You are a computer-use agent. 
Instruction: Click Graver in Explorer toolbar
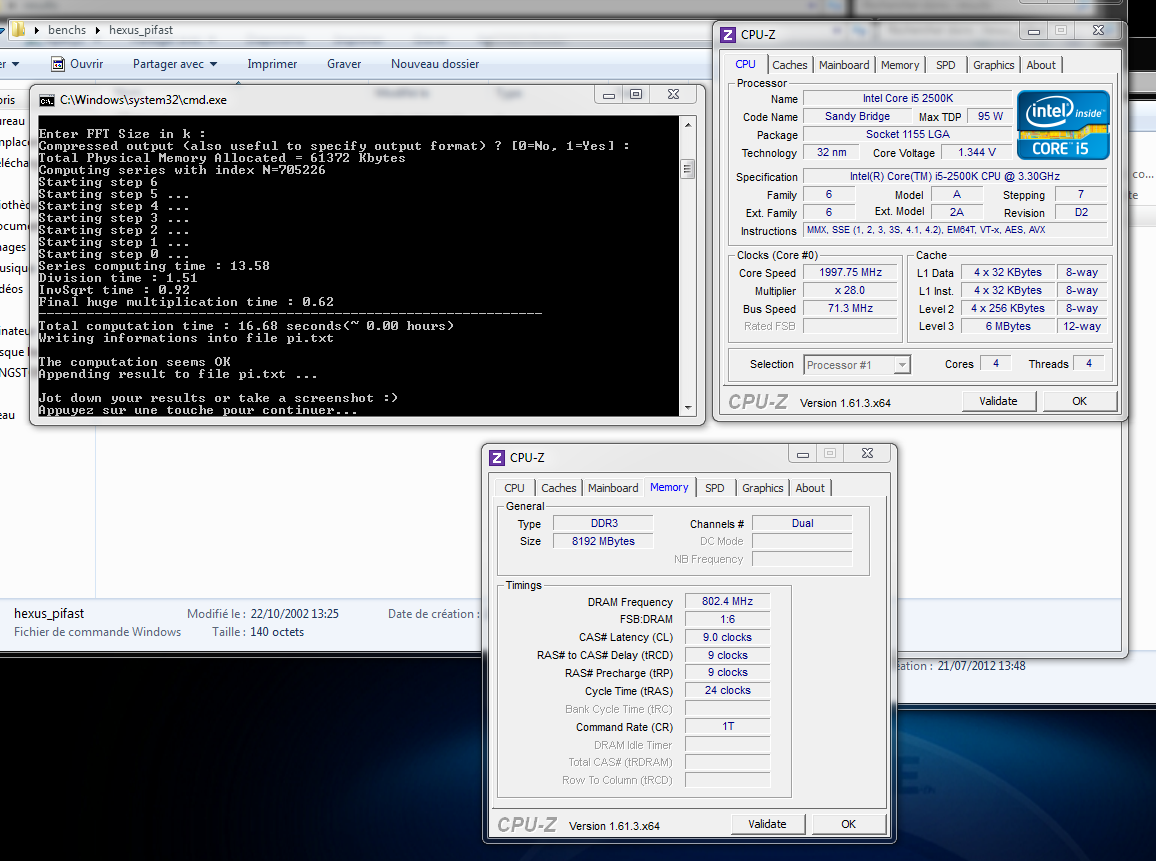344,64
